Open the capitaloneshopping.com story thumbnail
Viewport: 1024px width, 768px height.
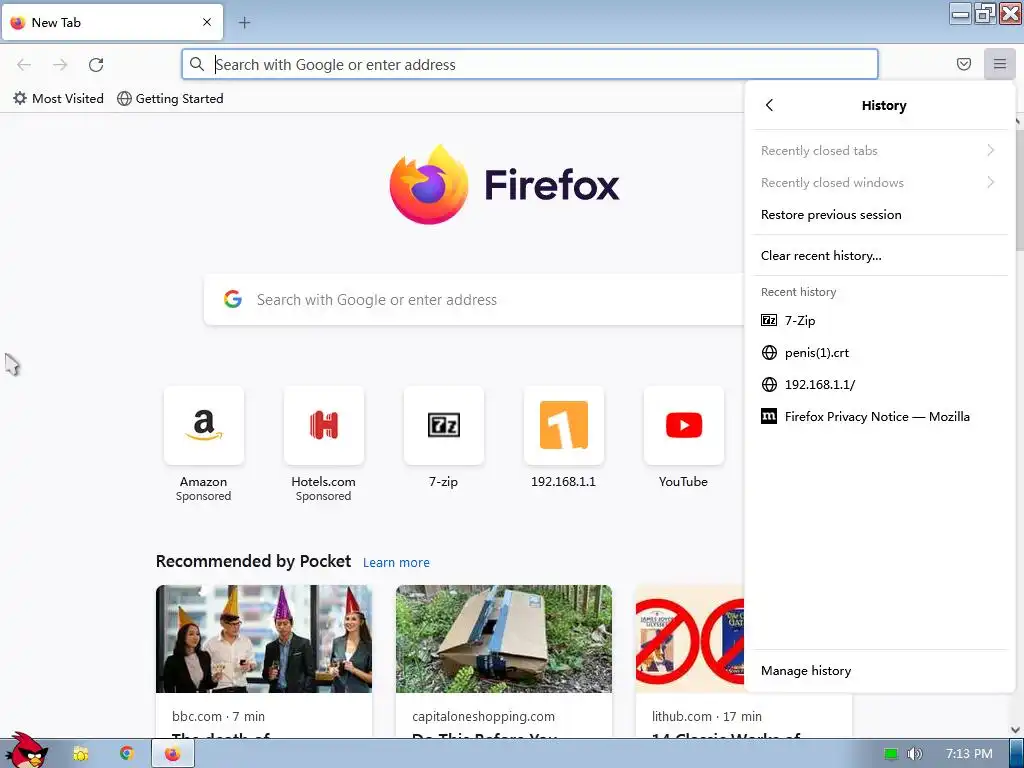tap(504, 639)
